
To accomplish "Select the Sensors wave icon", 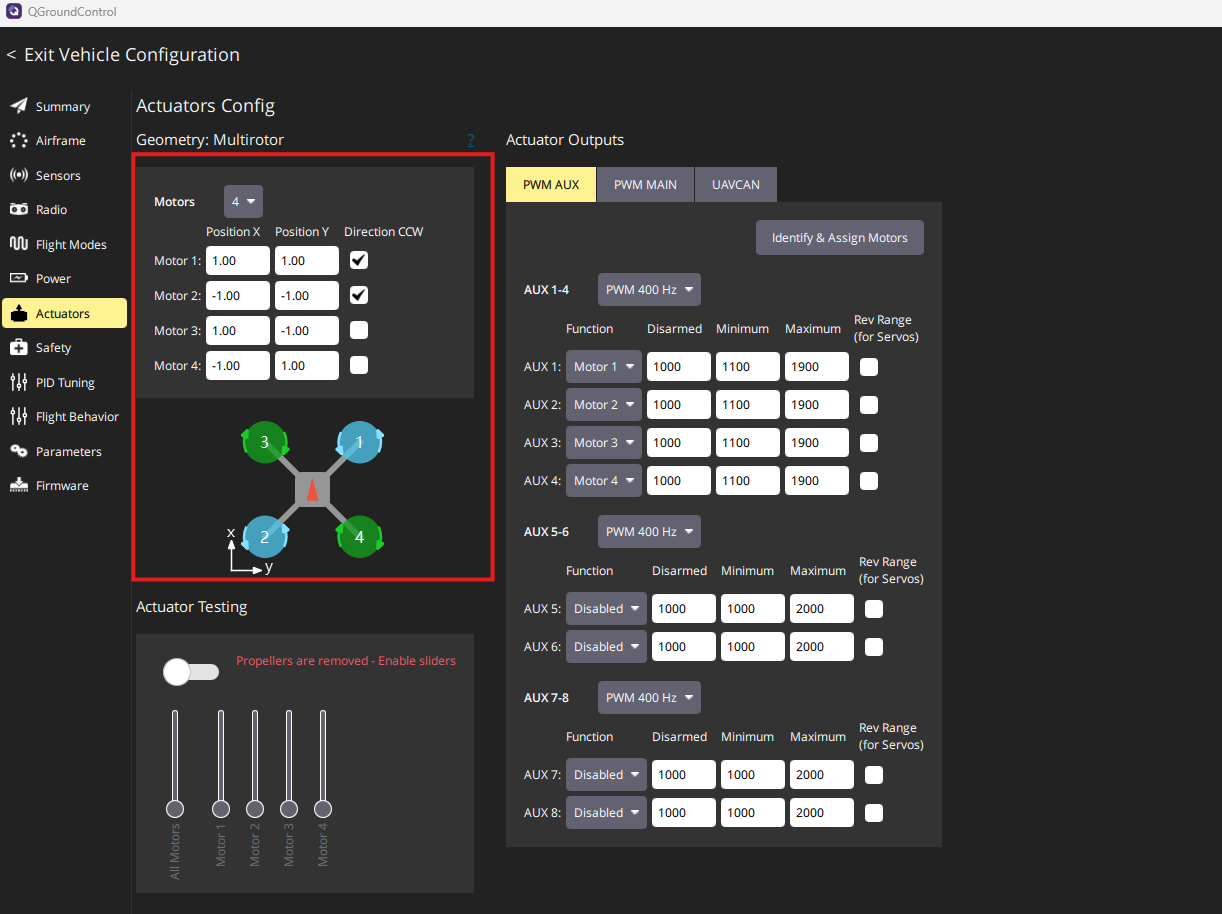I will pyautogui.click(x=19, y=175).
